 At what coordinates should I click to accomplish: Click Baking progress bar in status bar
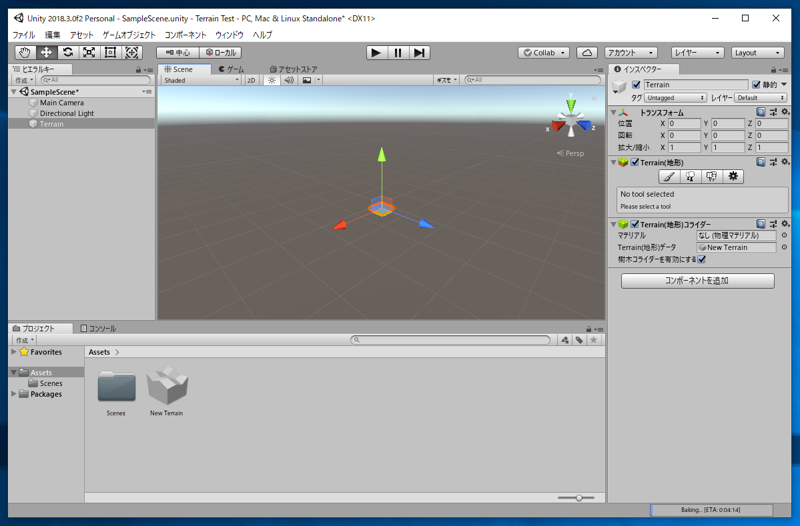(x=711, y=510)
